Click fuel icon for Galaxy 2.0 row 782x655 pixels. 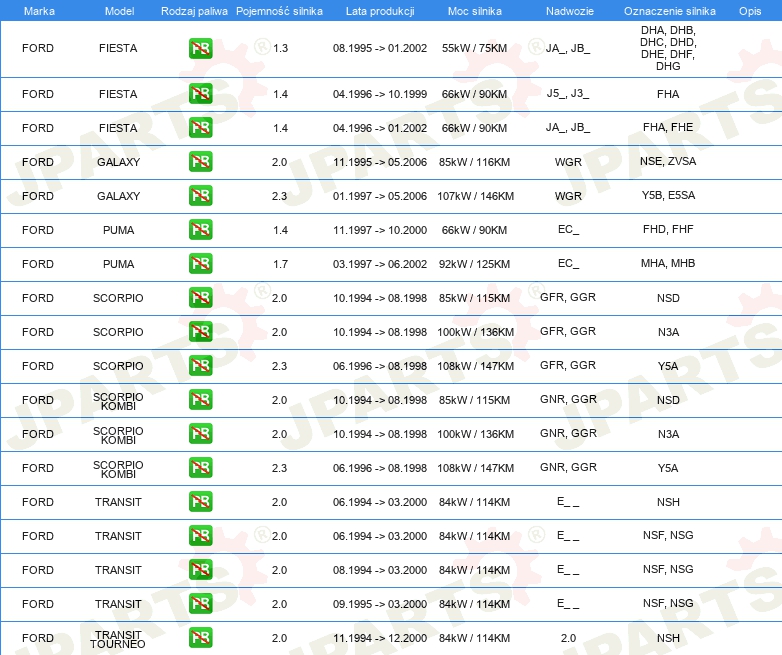[200, 162]
